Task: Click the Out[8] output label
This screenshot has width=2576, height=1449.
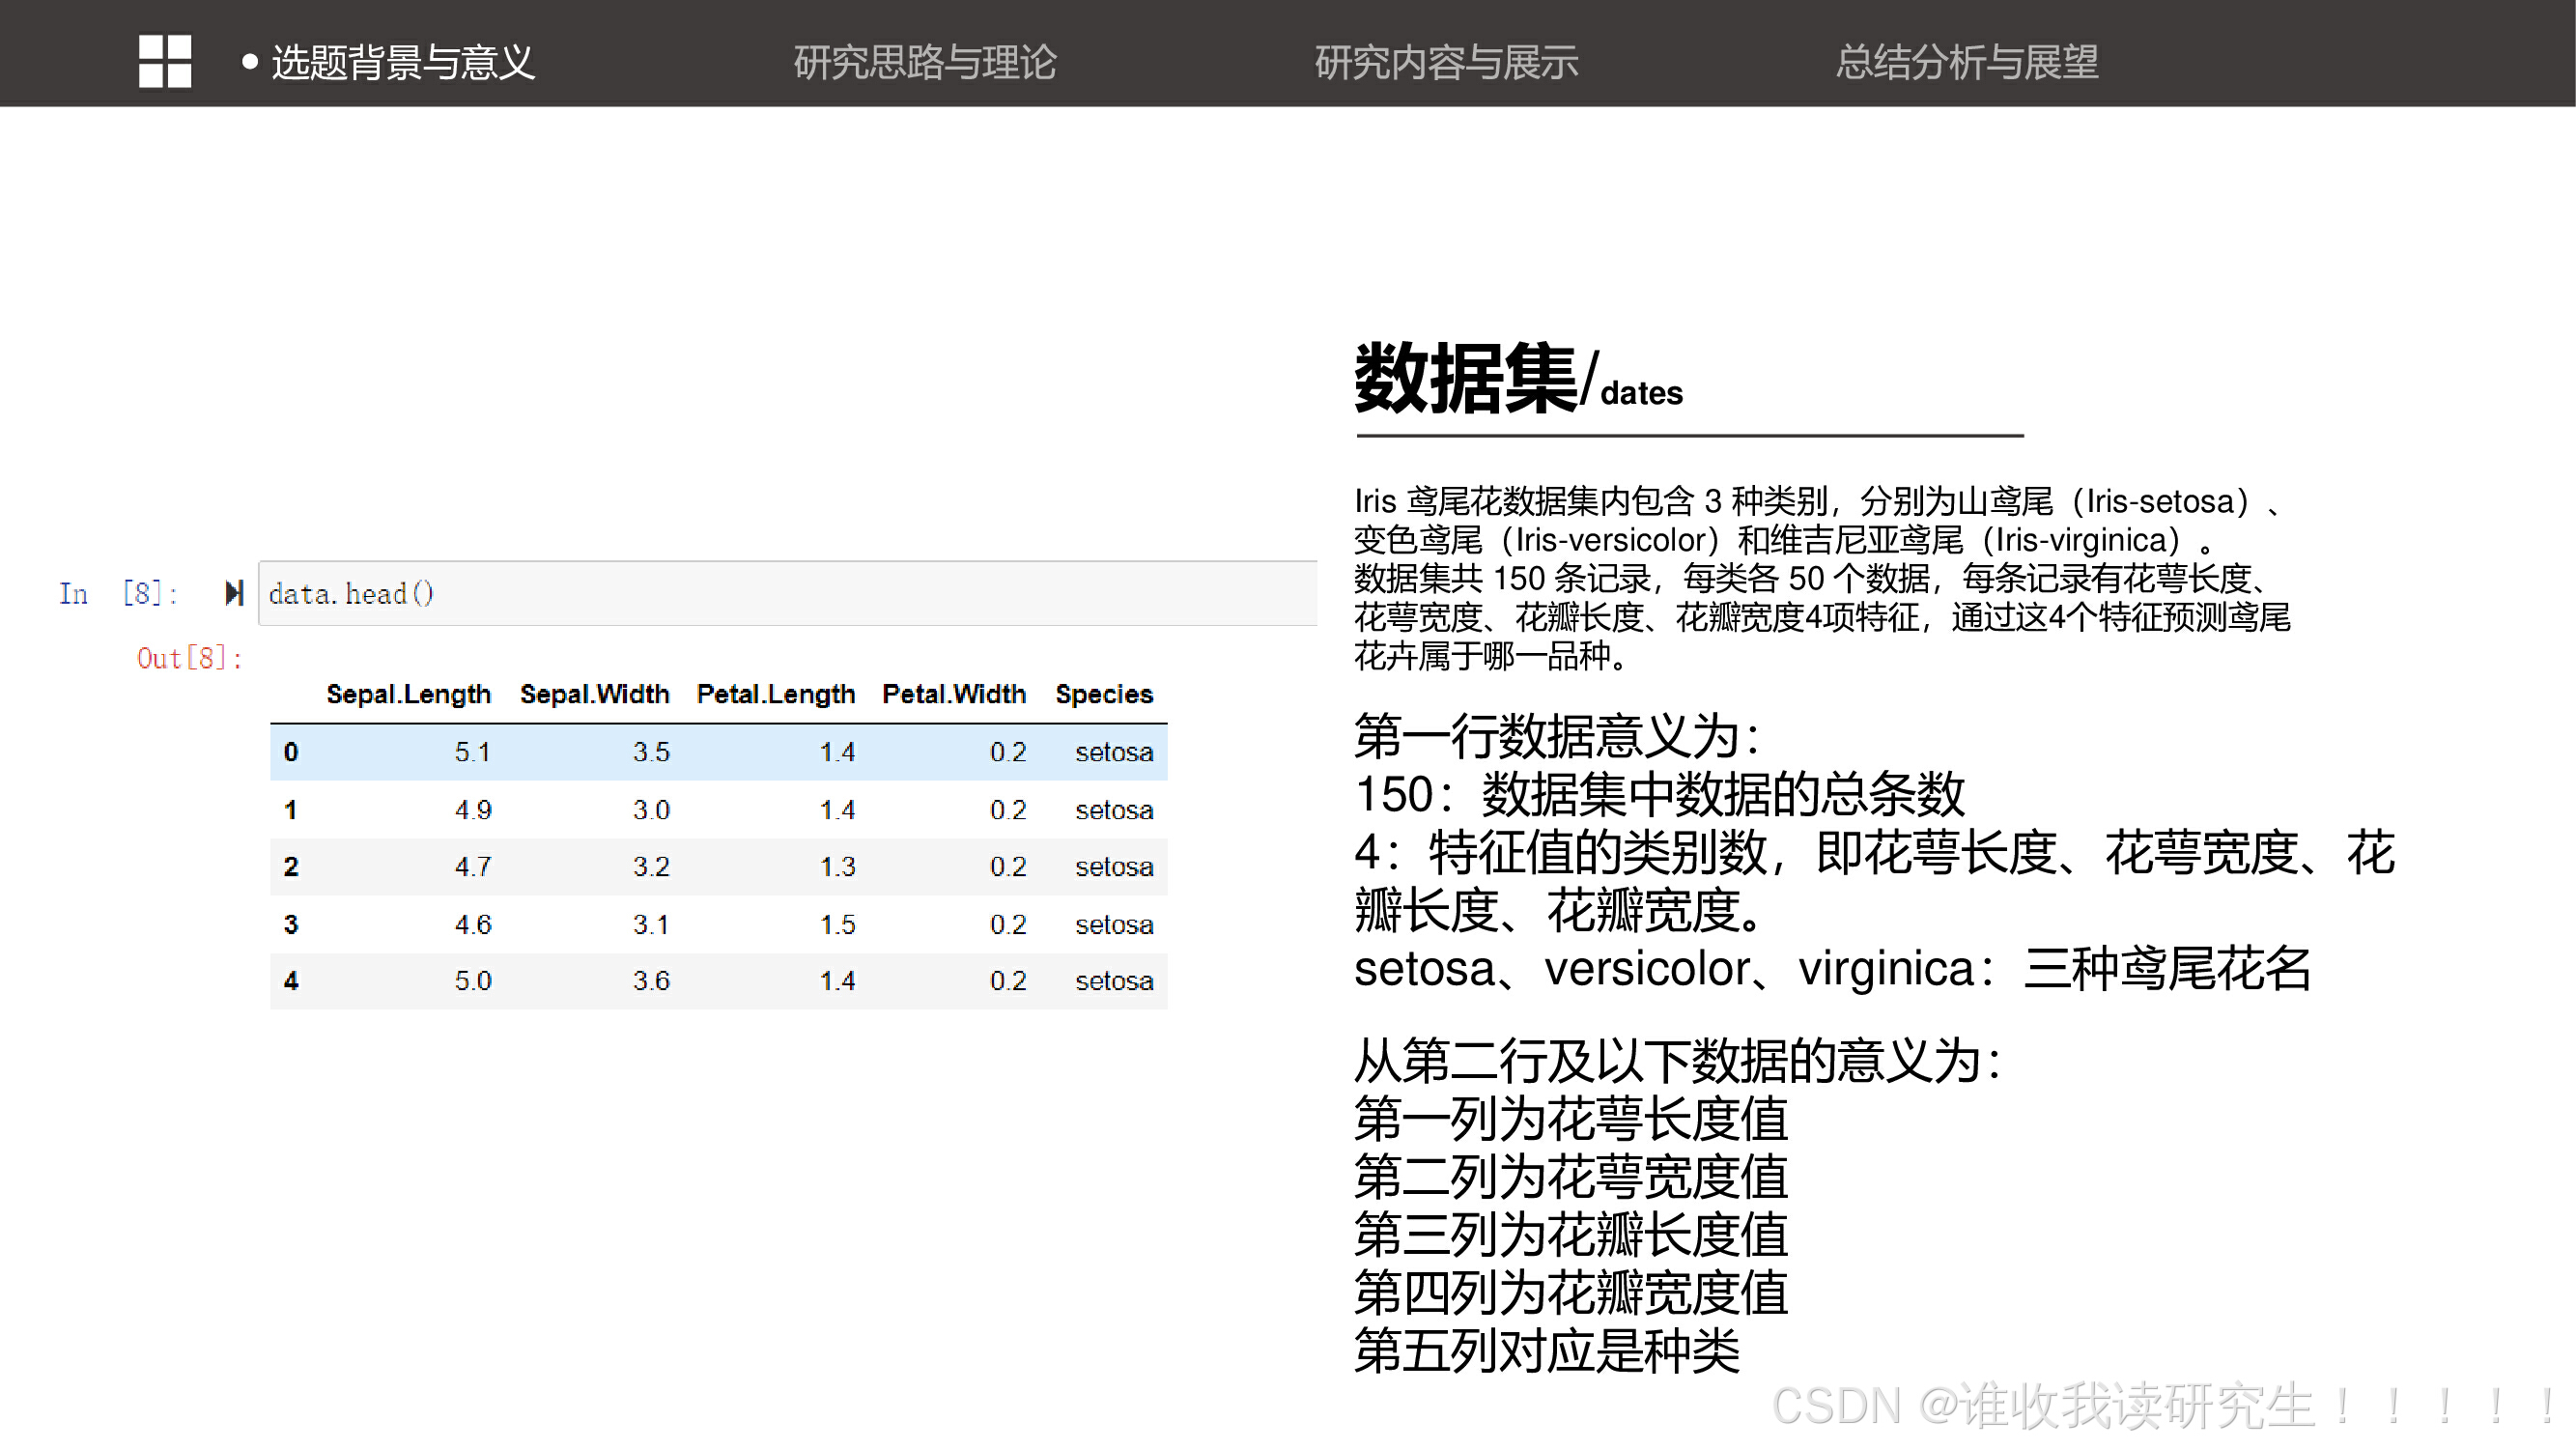Action: [x=189, y=658]
